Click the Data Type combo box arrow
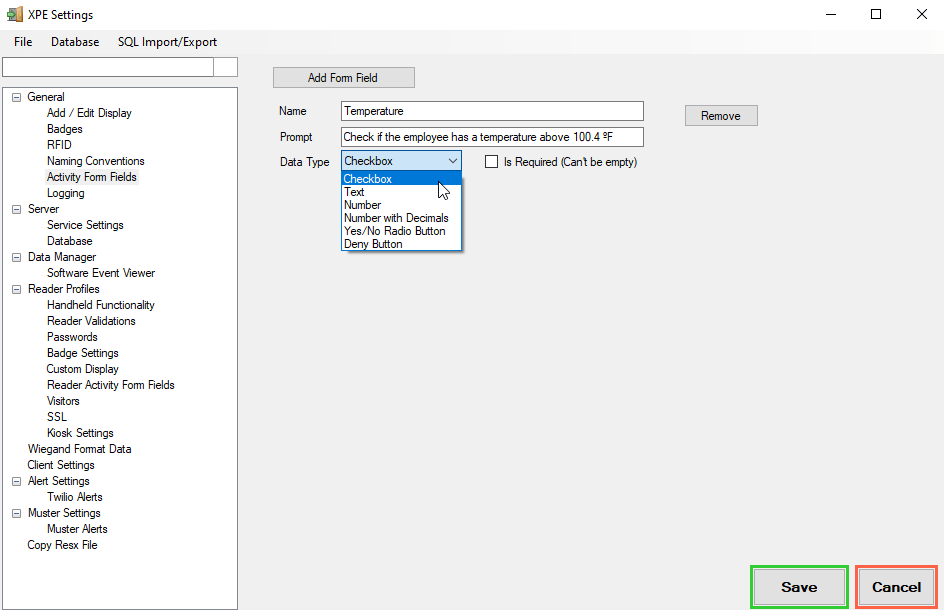This screenshot has height=610, width=944. (x=453, y=161)
